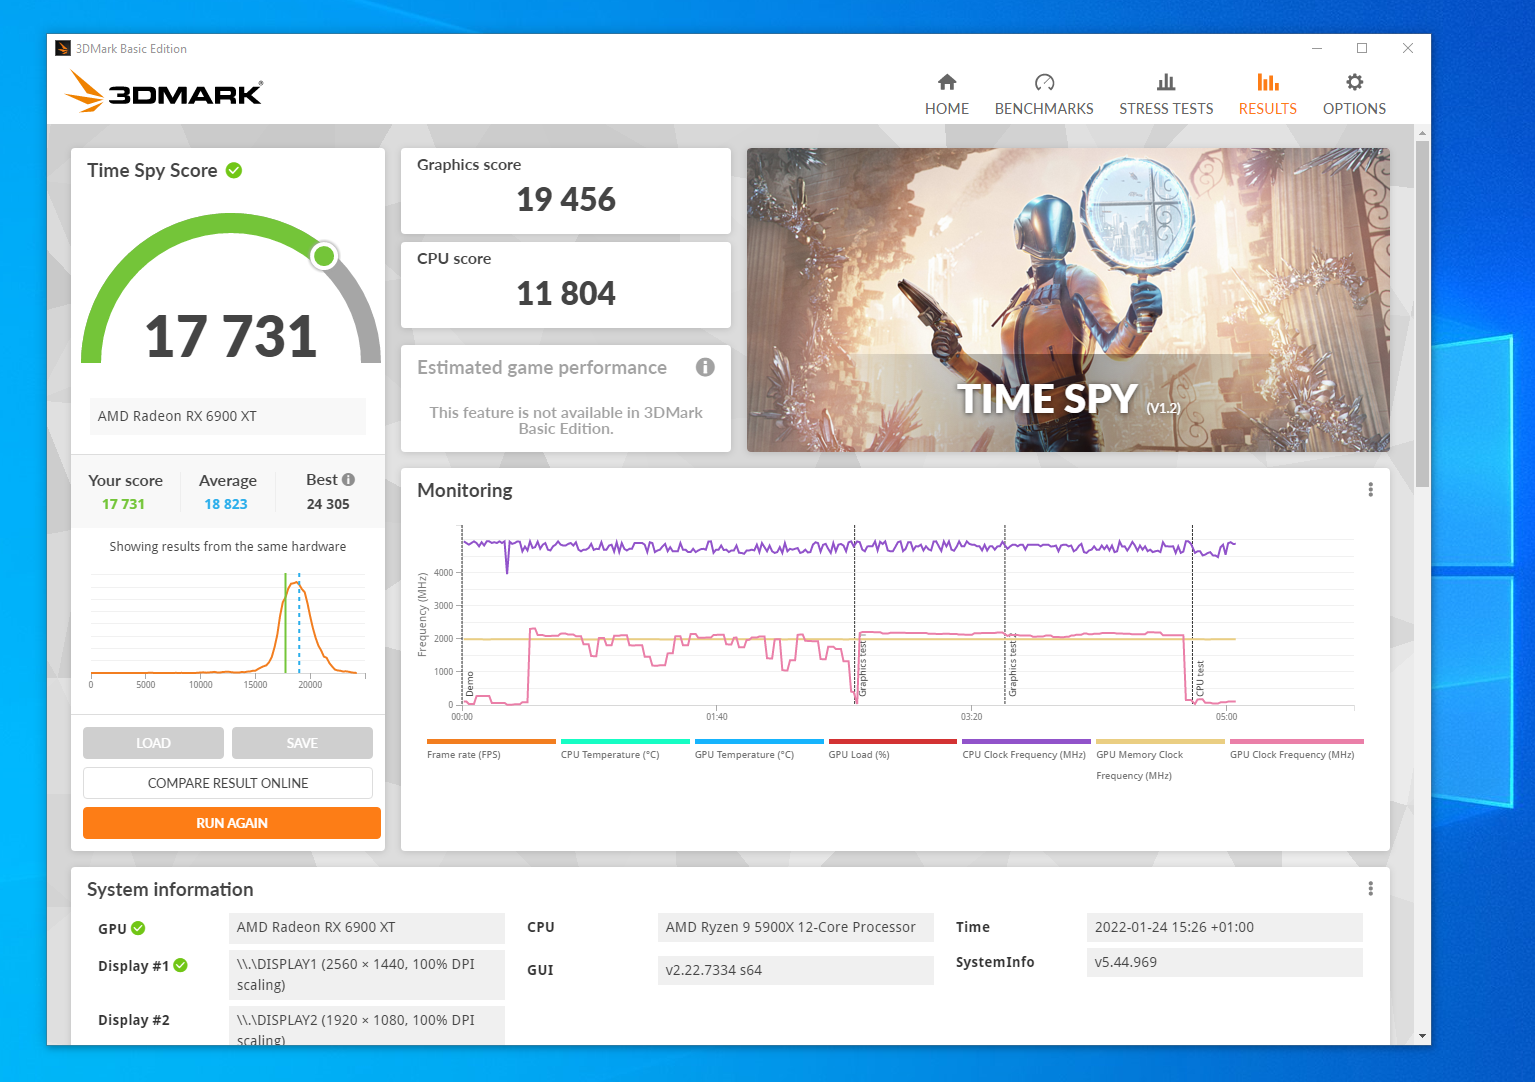Click the 3DMark title bar app icon

tap(63, 48)
